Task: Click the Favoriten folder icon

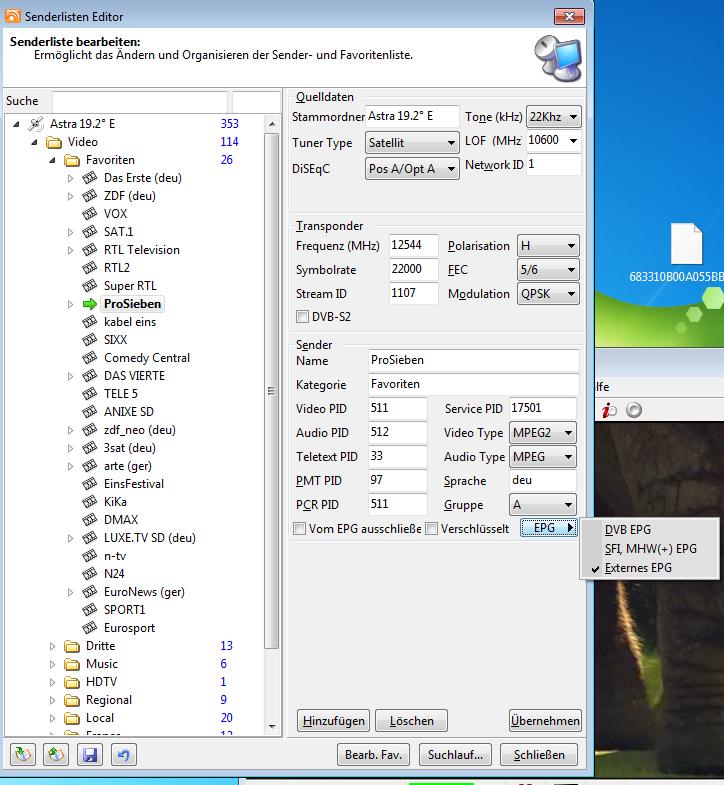Action: (x=72, y=160)
